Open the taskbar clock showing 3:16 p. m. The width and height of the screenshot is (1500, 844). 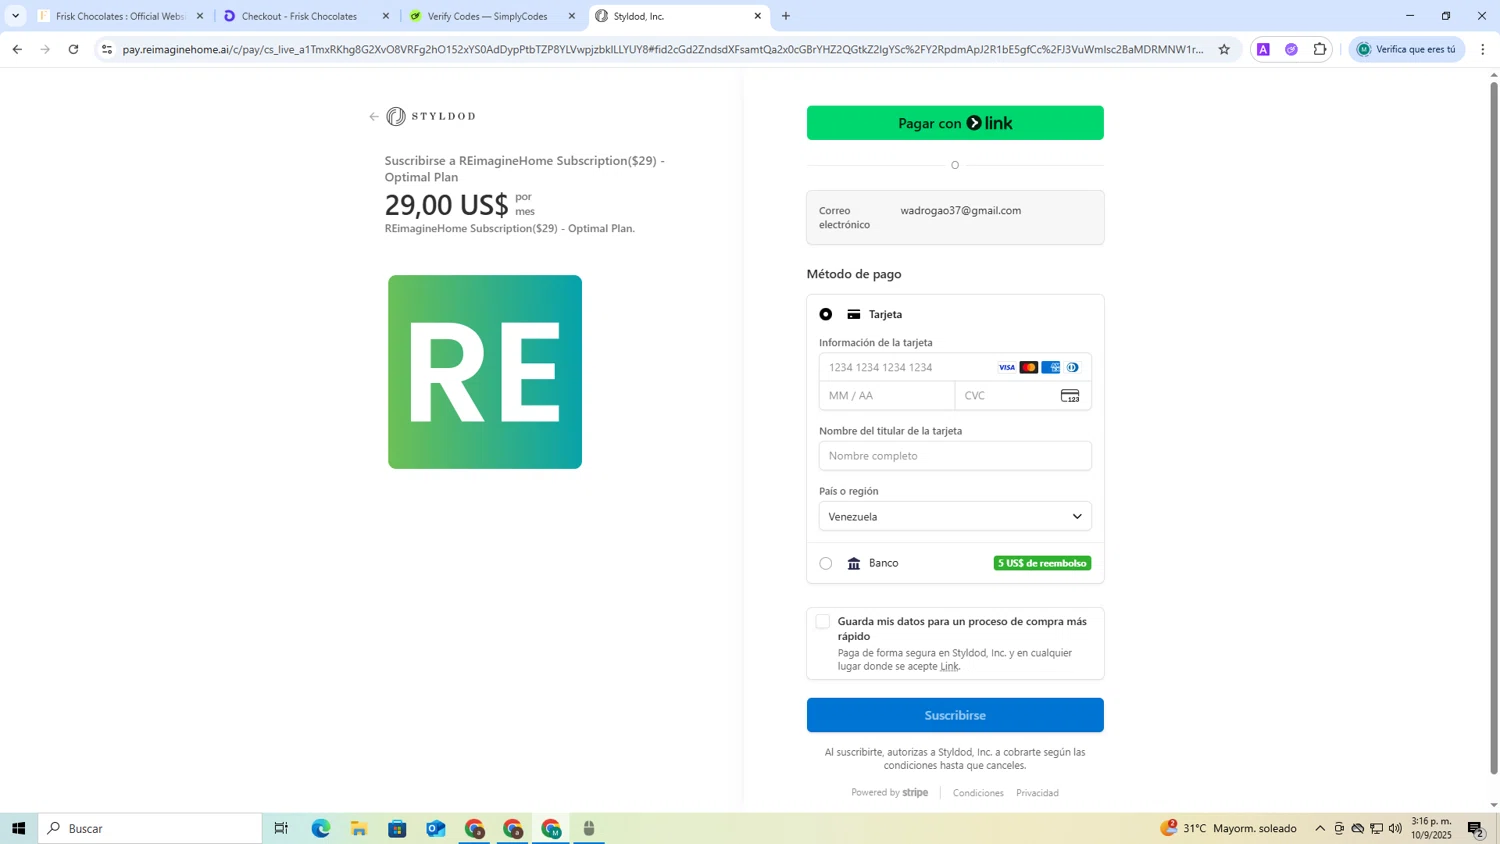tap(1431, 828)
